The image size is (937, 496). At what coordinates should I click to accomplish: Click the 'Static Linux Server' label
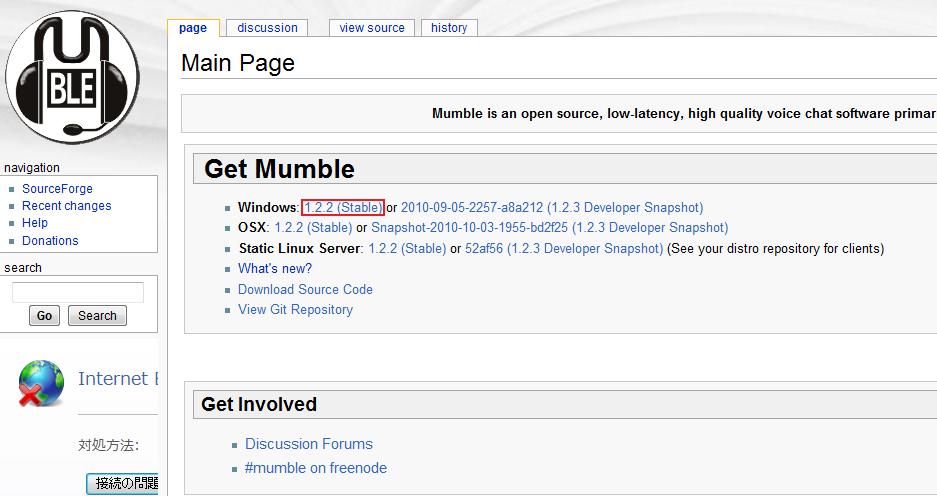pos(299,249)
